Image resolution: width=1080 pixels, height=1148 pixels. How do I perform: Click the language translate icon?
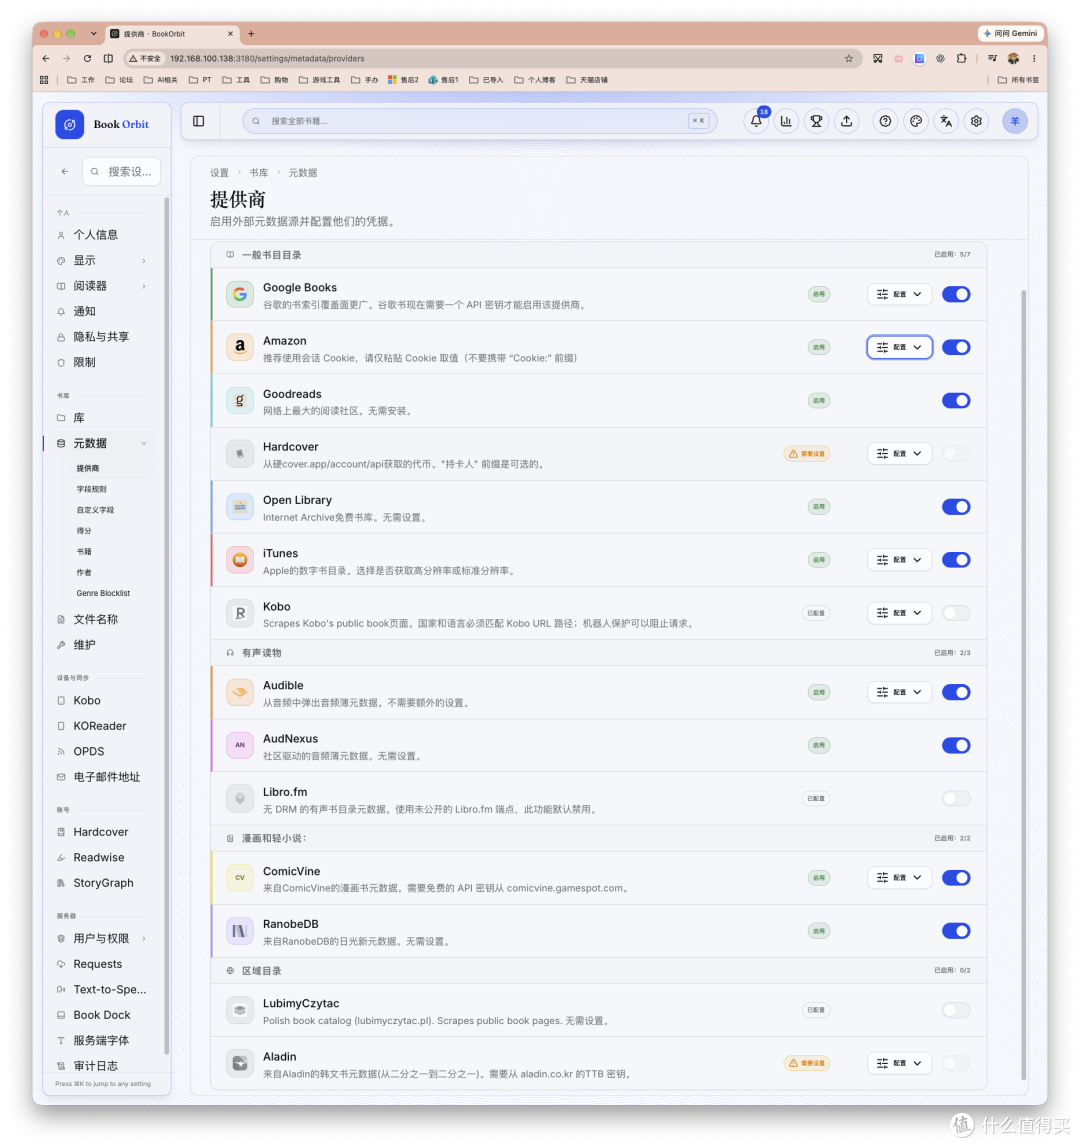click(x=946, y=122)
